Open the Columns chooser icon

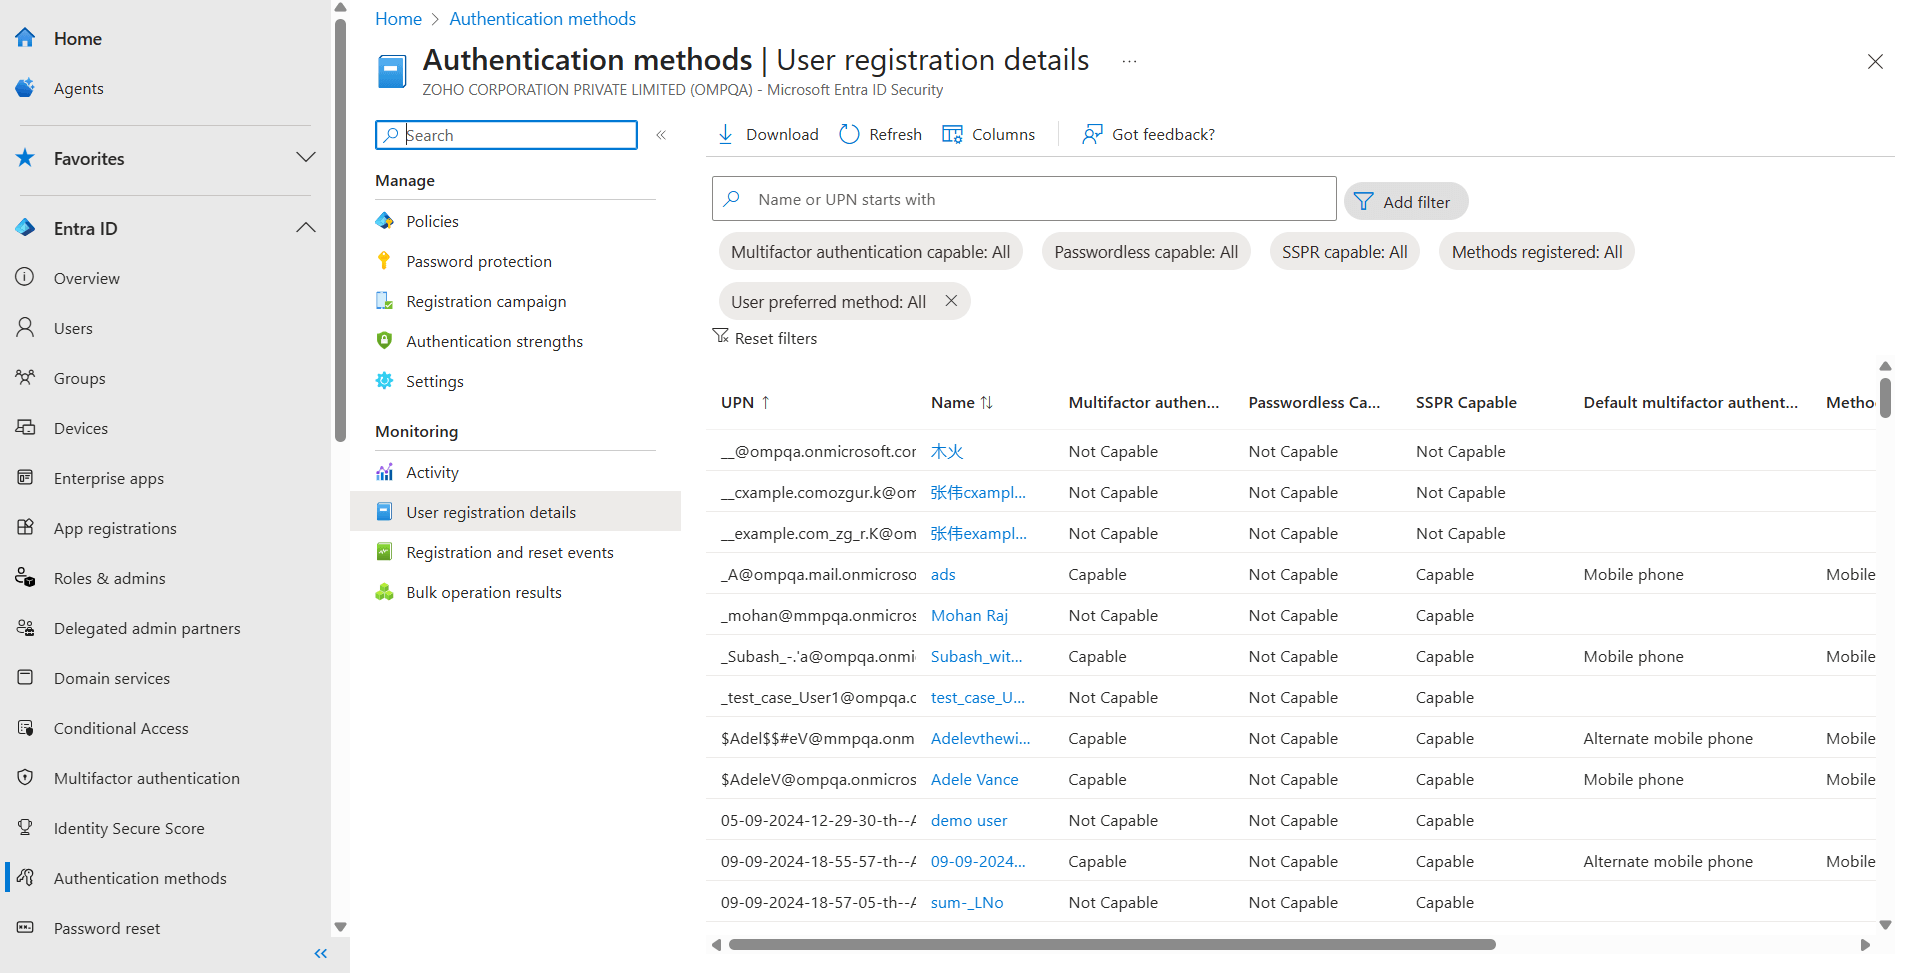(x=952, y=134)
